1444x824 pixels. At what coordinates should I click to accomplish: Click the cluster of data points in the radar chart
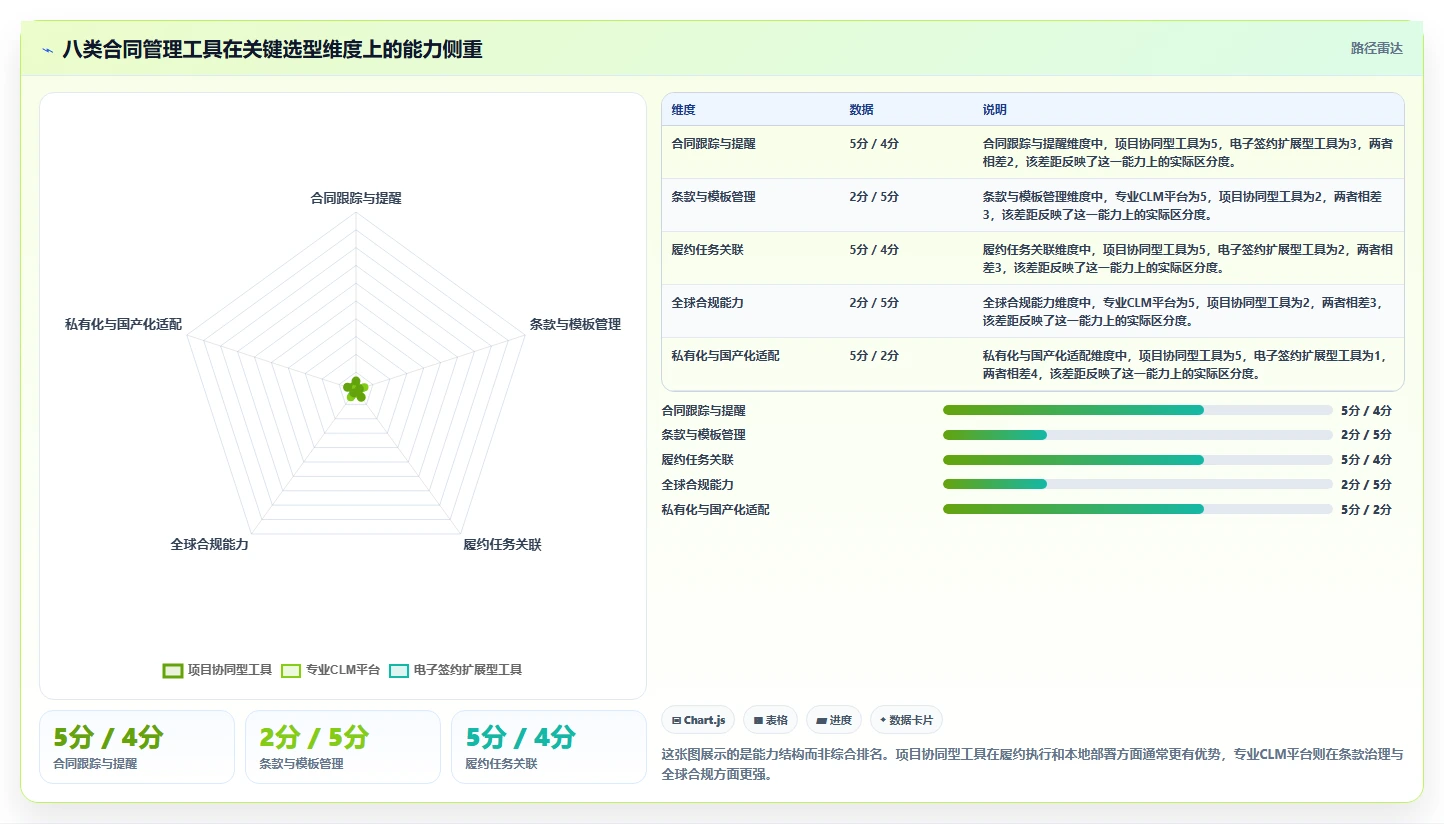pyautogui.click(x=355, y=390)
